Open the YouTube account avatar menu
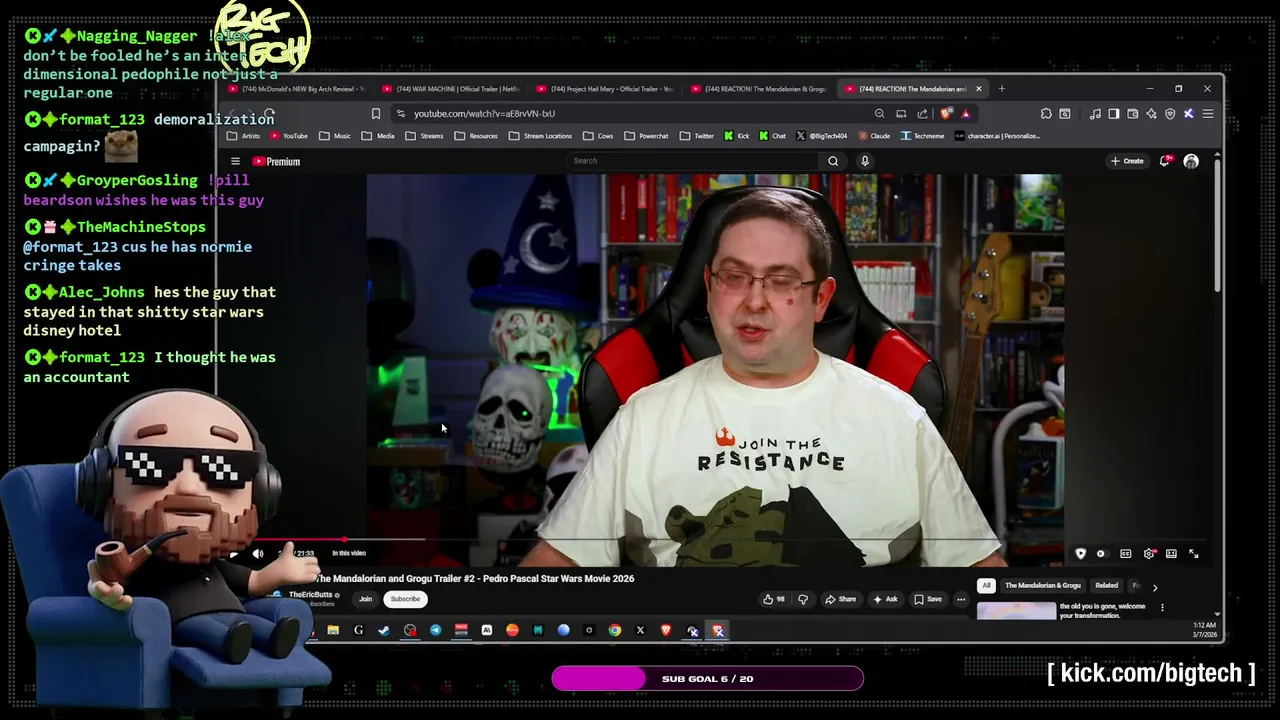1280x720 pixels. pyautogui.click(x=1191, y=161)
